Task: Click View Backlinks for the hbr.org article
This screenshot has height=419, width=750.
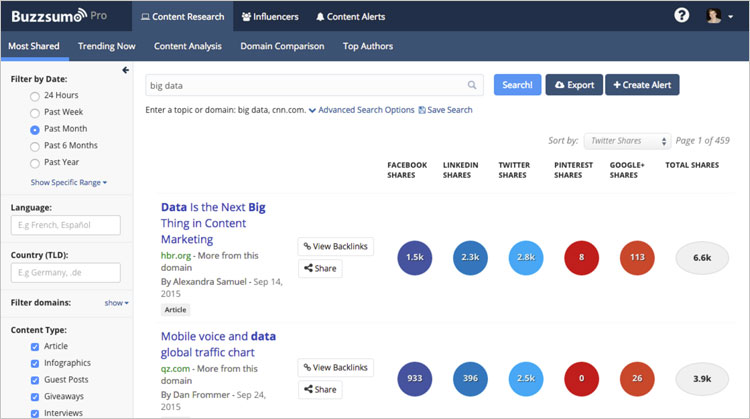Action: [x=336, y=246]
